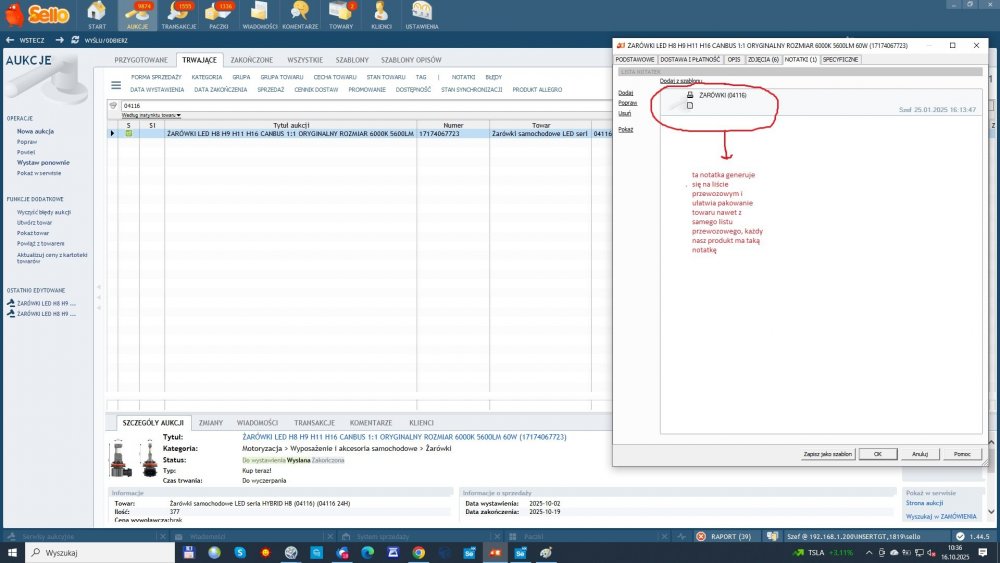The image size is (1000, 563).
Task: Click the Usuń note link
Action: point(624,113)
